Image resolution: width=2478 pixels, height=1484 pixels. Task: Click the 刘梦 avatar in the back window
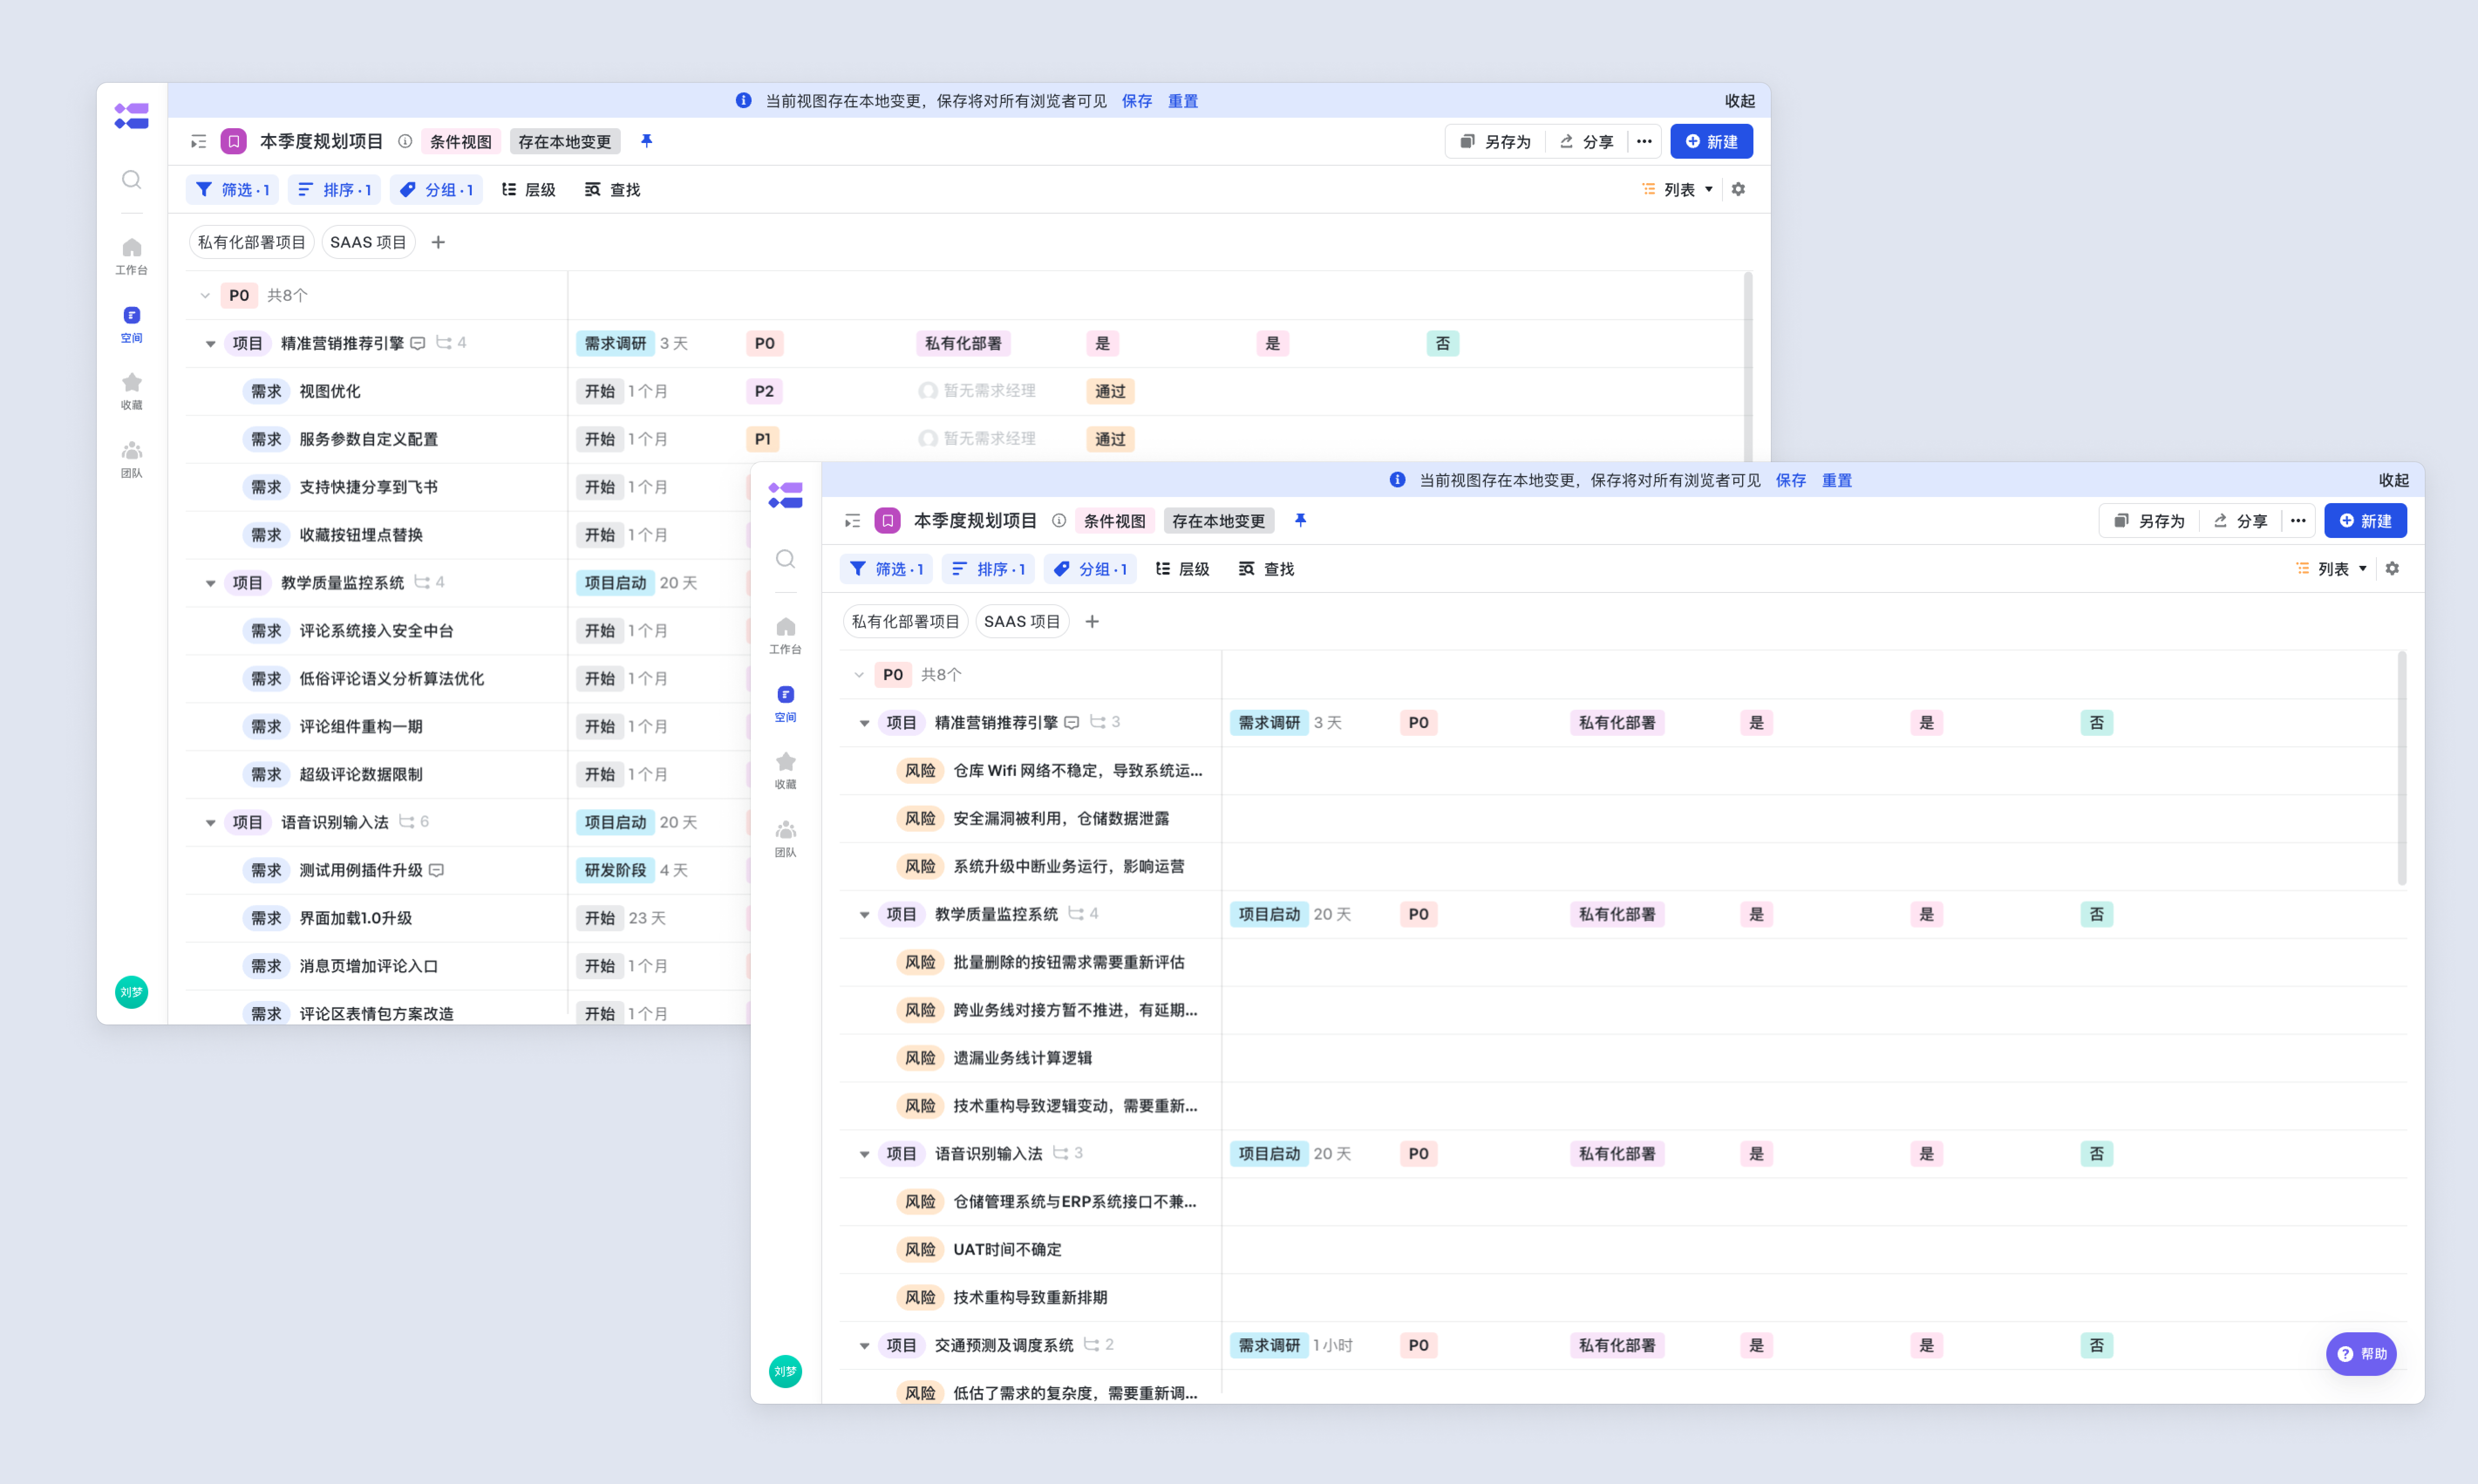point(131,992)
